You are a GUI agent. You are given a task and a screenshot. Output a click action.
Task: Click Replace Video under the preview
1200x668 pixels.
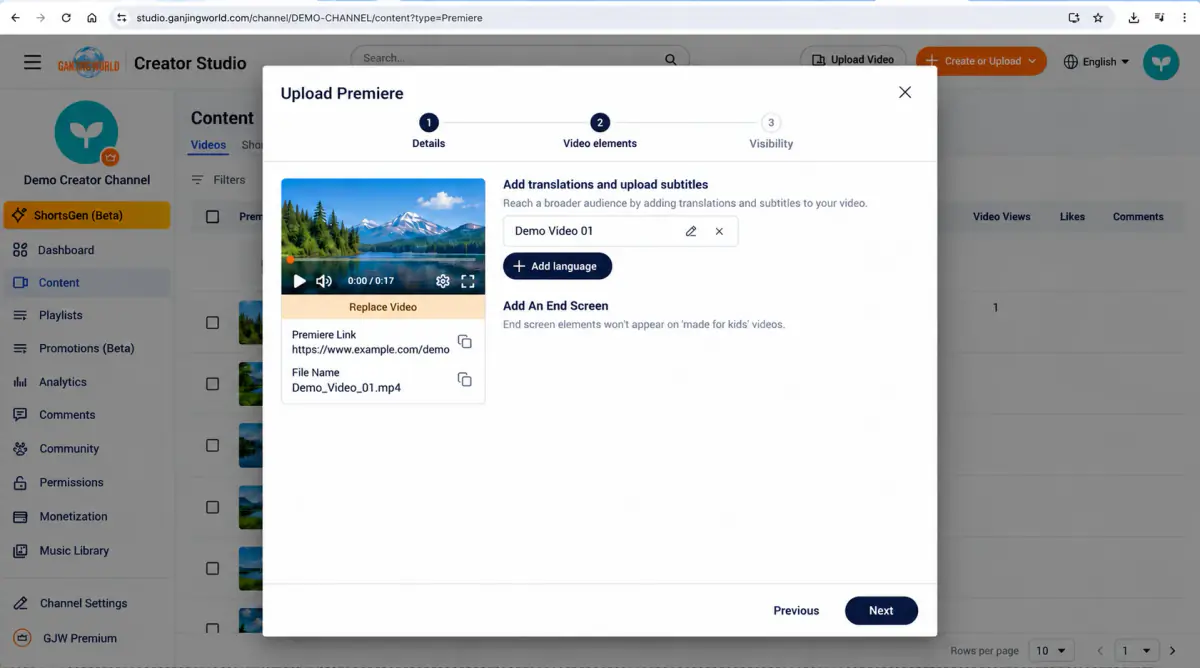point(383,307)
